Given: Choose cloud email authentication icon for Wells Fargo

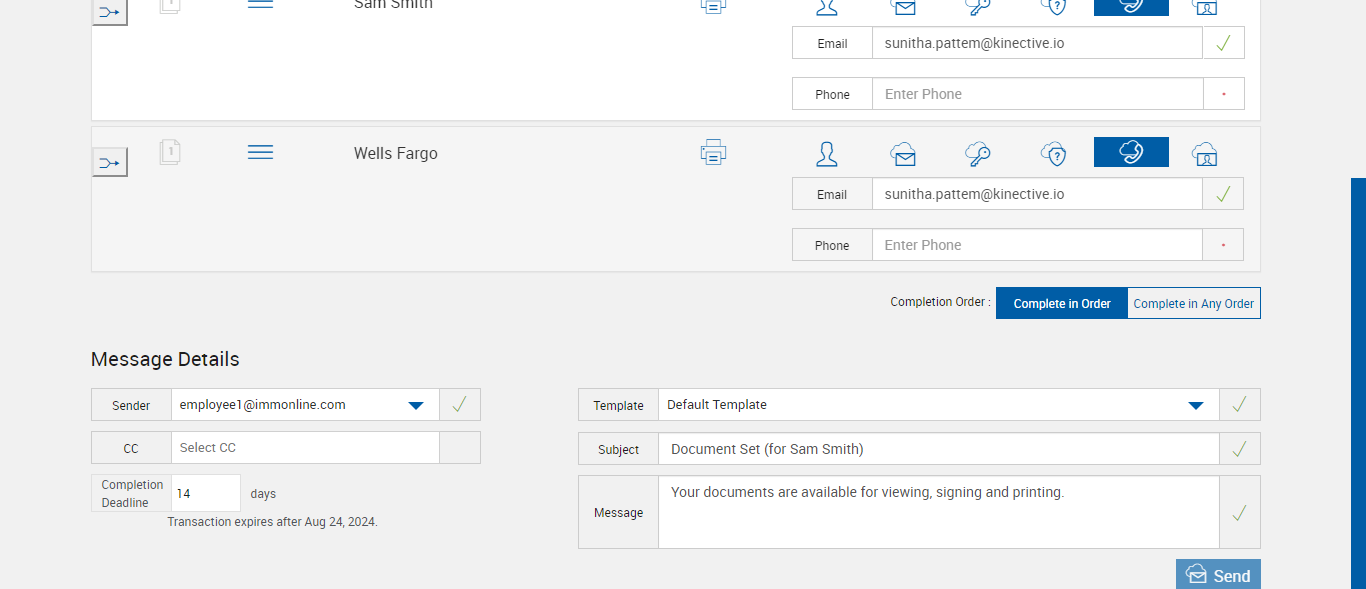Looking at the screenshot, I should (903, 153).
